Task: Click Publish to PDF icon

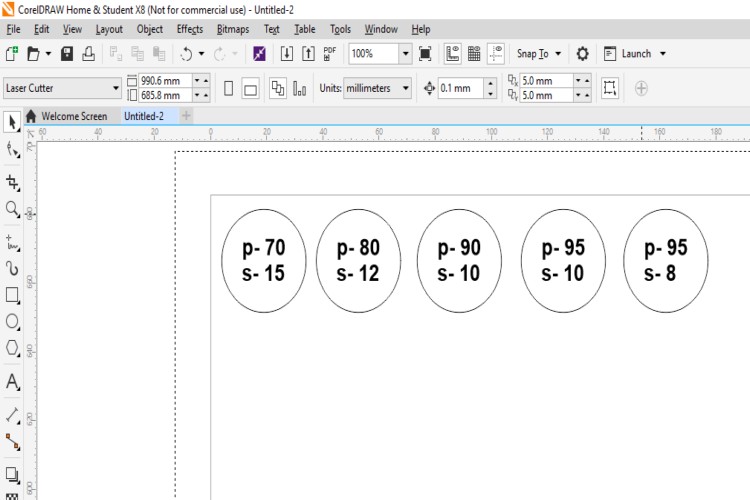Action: [x=330, y=54]
